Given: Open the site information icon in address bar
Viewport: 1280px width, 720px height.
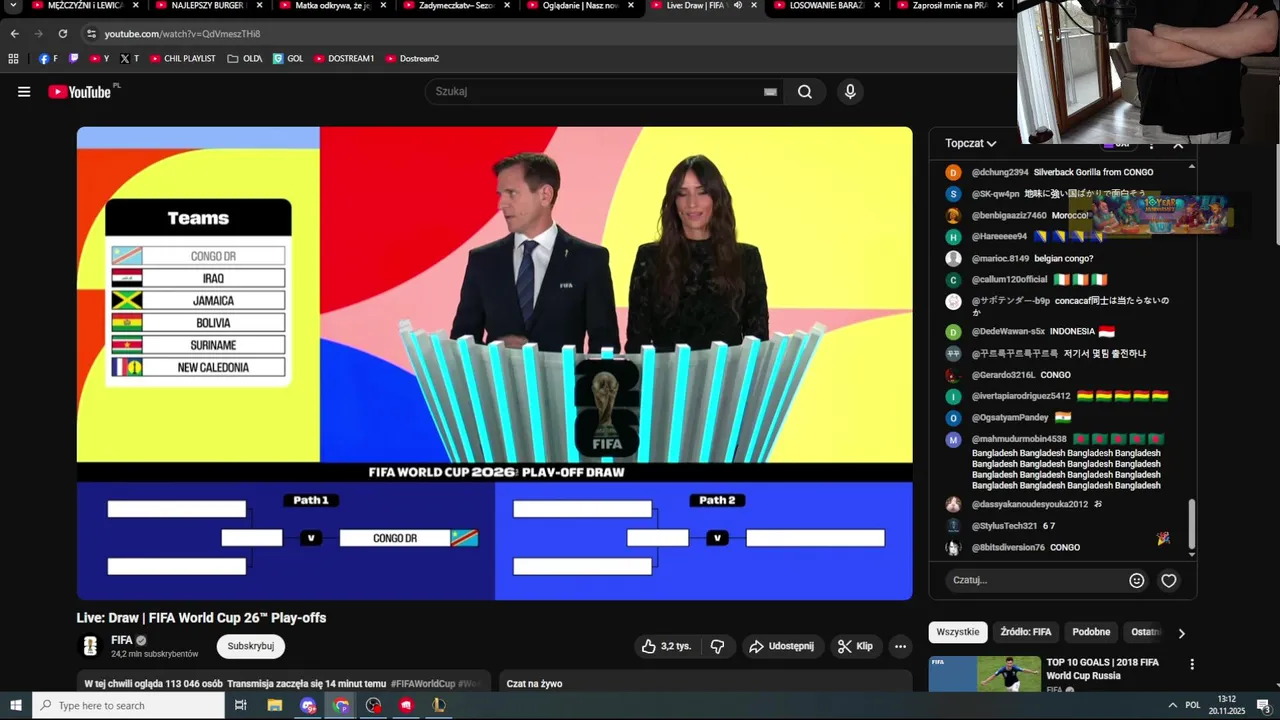Looking at the screenshot, I should (x=91, y=33).
